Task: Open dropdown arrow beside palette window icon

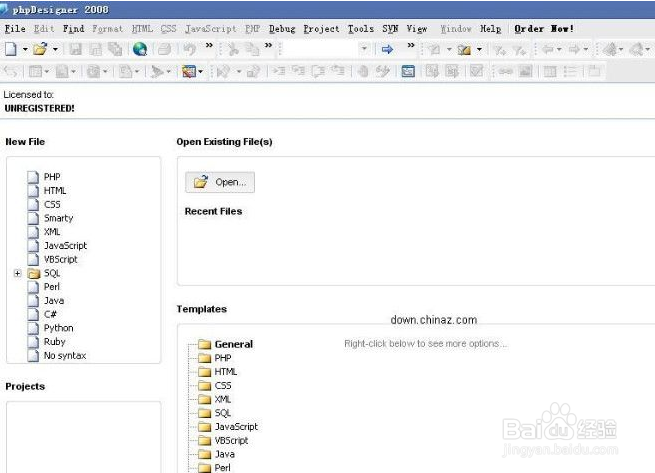Action: pyautogui.click(x=201, y=72)
